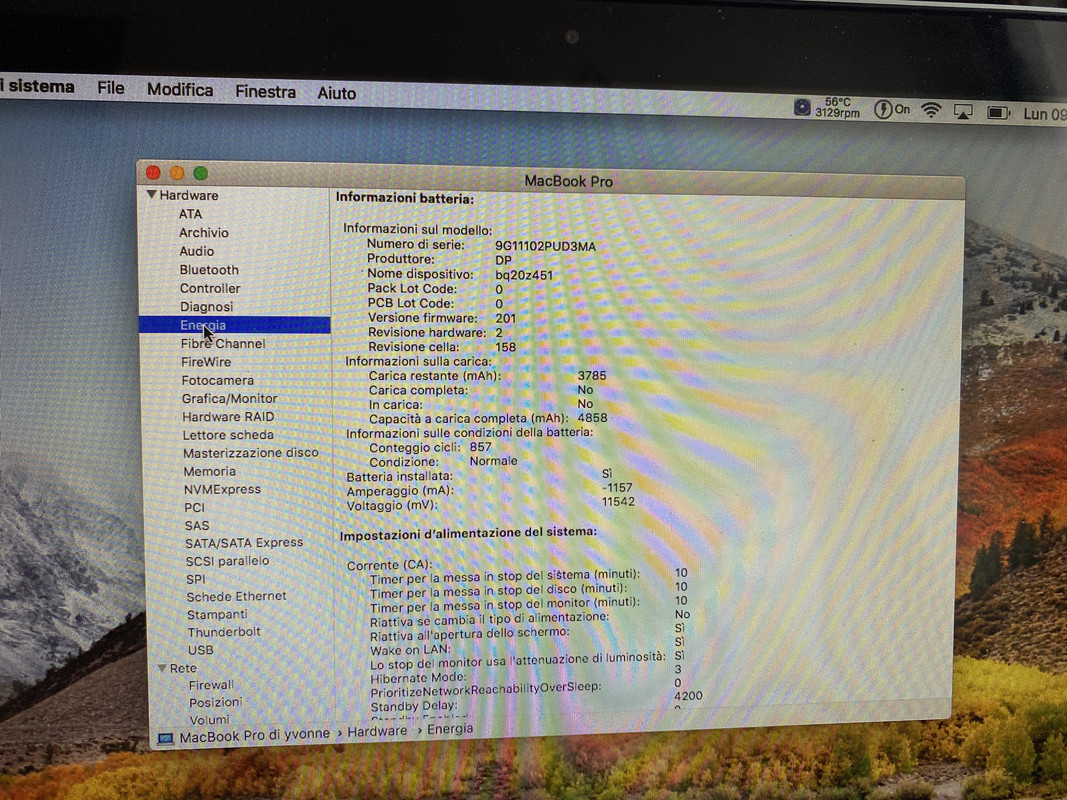Click the temperature and fan speed menu bar icon
The width and height of the screenshot is (1067, 800).
click(827, 107)
